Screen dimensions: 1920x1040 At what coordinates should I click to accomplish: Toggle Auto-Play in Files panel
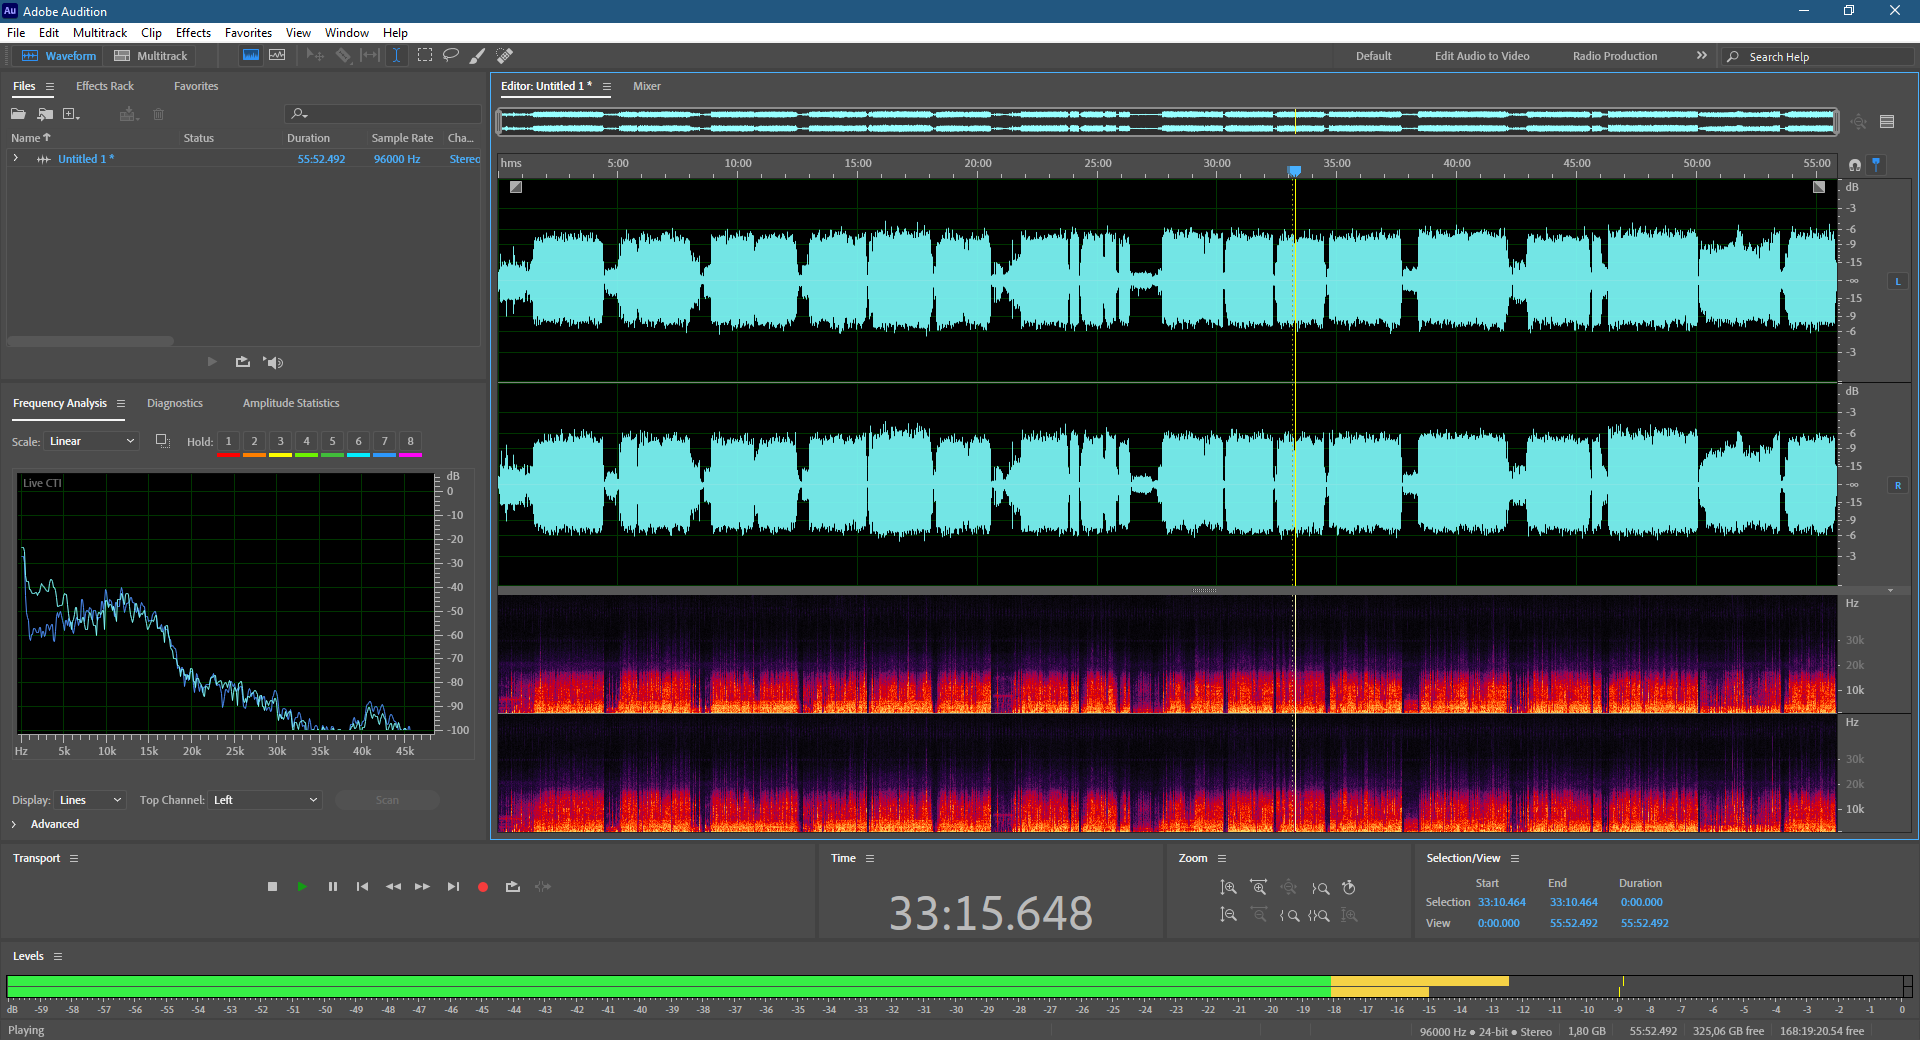(x=273, y=362)
